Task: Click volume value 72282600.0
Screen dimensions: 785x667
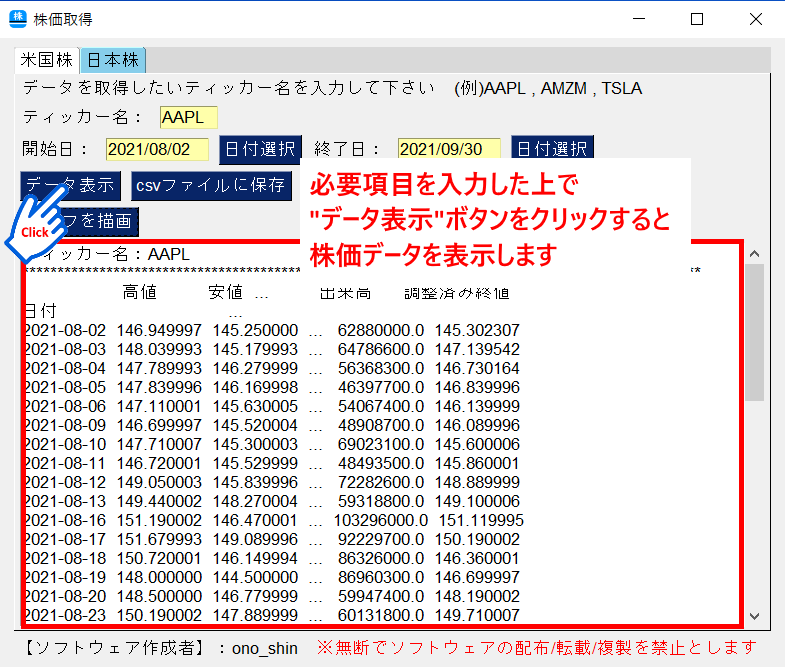Action: [381, 483]
